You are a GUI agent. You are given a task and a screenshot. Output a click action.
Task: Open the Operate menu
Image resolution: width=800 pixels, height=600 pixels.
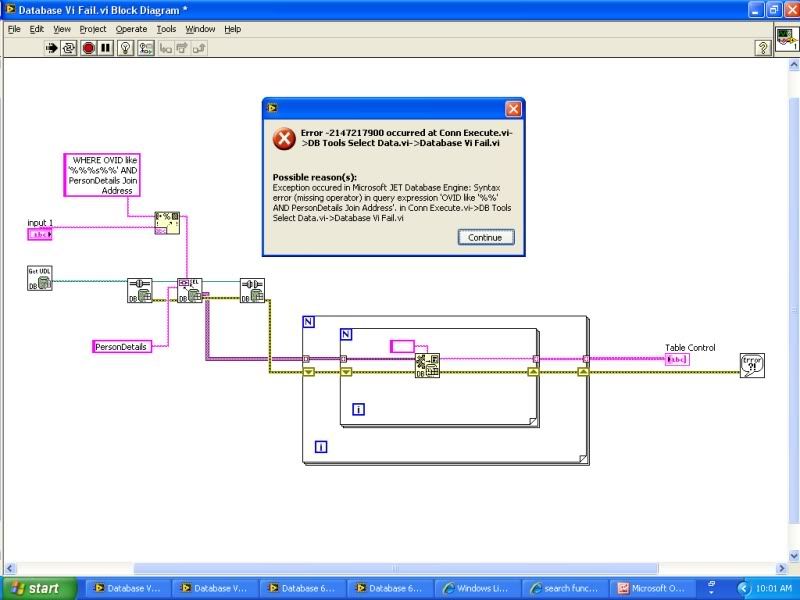coord(131,29)
